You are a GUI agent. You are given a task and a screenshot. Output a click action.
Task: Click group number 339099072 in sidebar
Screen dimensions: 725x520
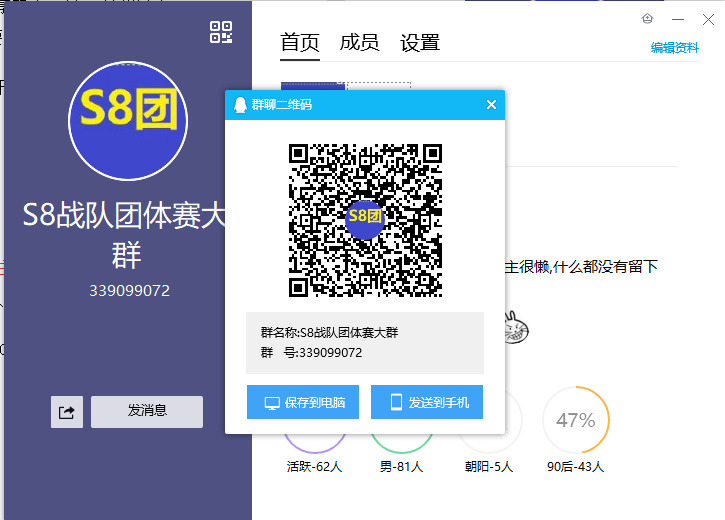(x=129, y=291)
